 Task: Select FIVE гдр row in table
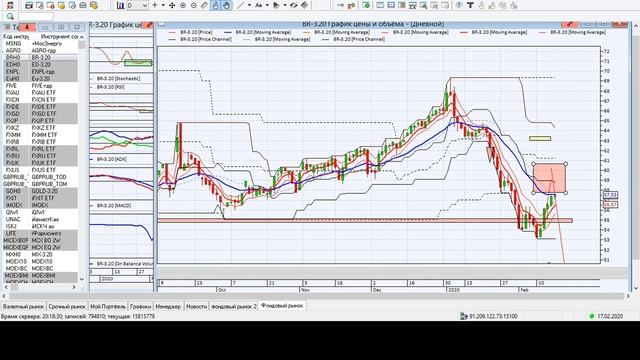point(40,86)
